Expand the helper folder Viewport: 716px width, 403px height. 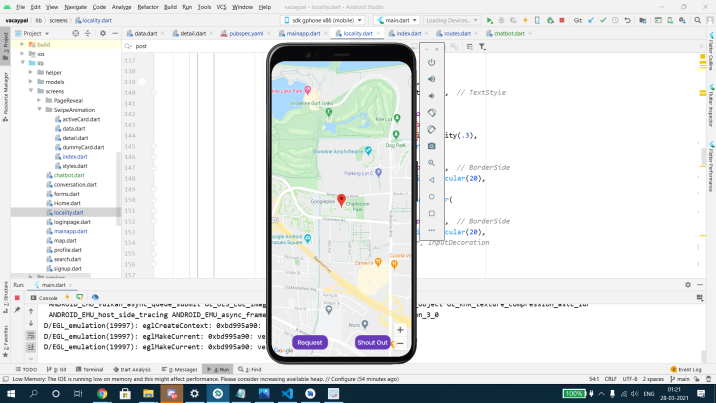[x=31, y=73]
